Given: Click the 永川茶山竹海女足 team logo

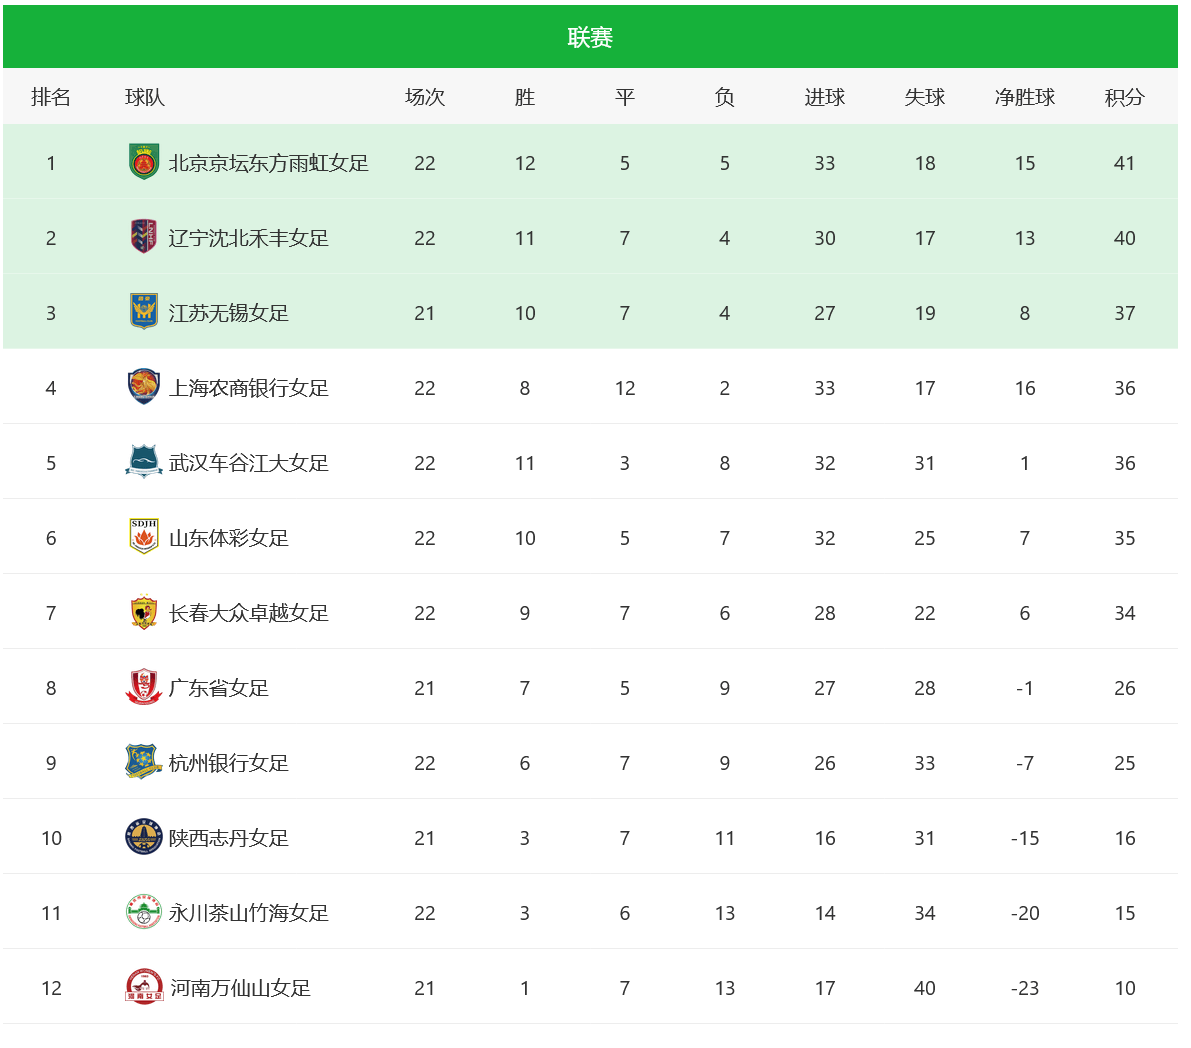Looking at the screenshot, I should (144, 912).
